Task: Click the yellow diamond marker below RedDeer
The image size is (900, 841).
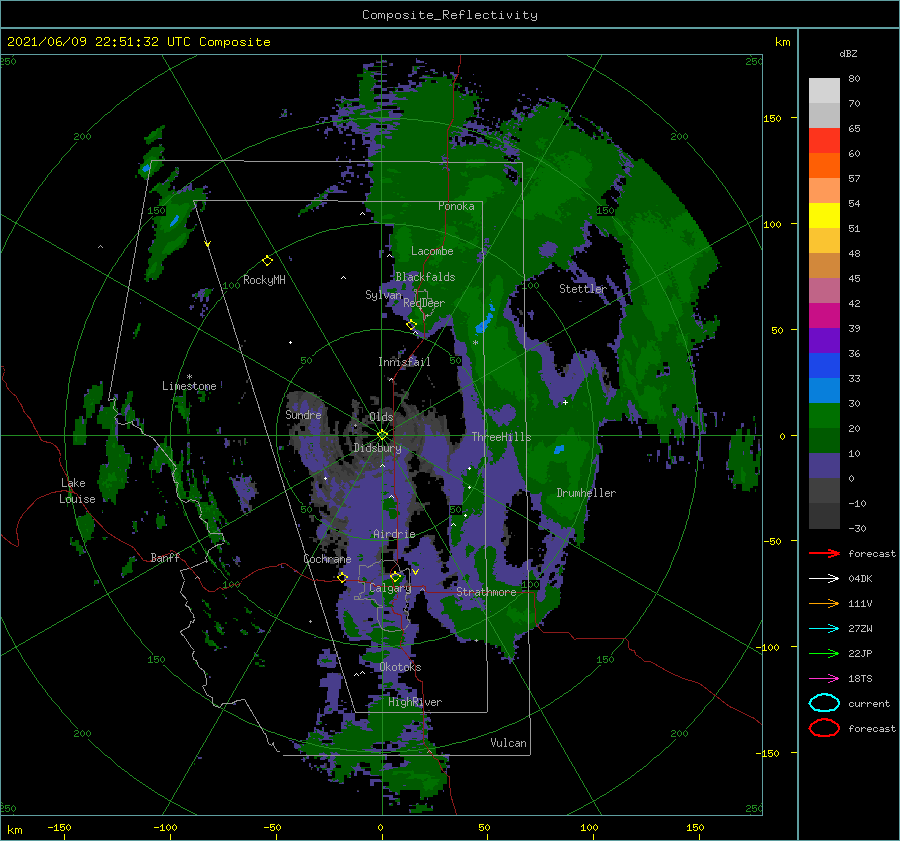Action: (411, 325)
